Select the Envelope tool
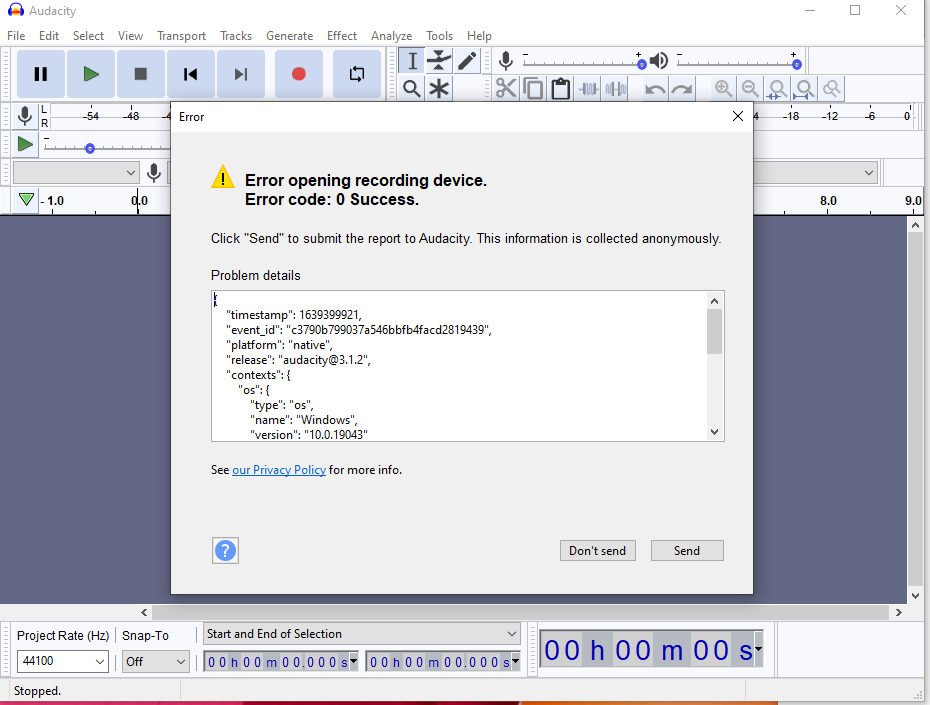Viewport: 930px width, 705px height. (439, 61)
